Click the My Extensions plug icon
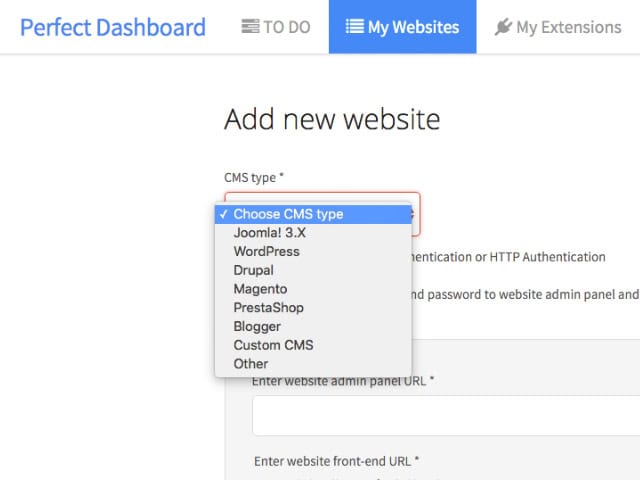 [503, 27]
